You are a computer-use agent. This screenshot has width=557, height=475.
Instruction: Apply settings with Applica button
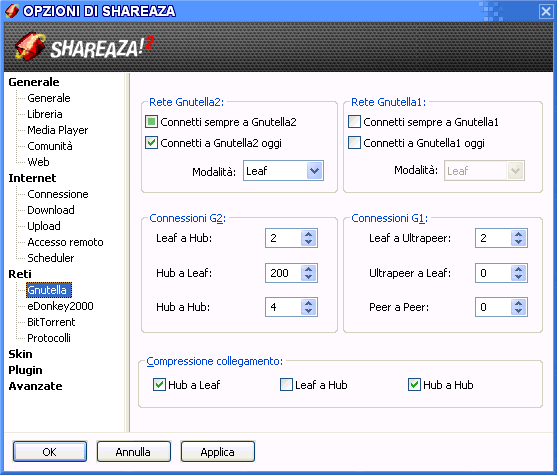click(217, 452)
